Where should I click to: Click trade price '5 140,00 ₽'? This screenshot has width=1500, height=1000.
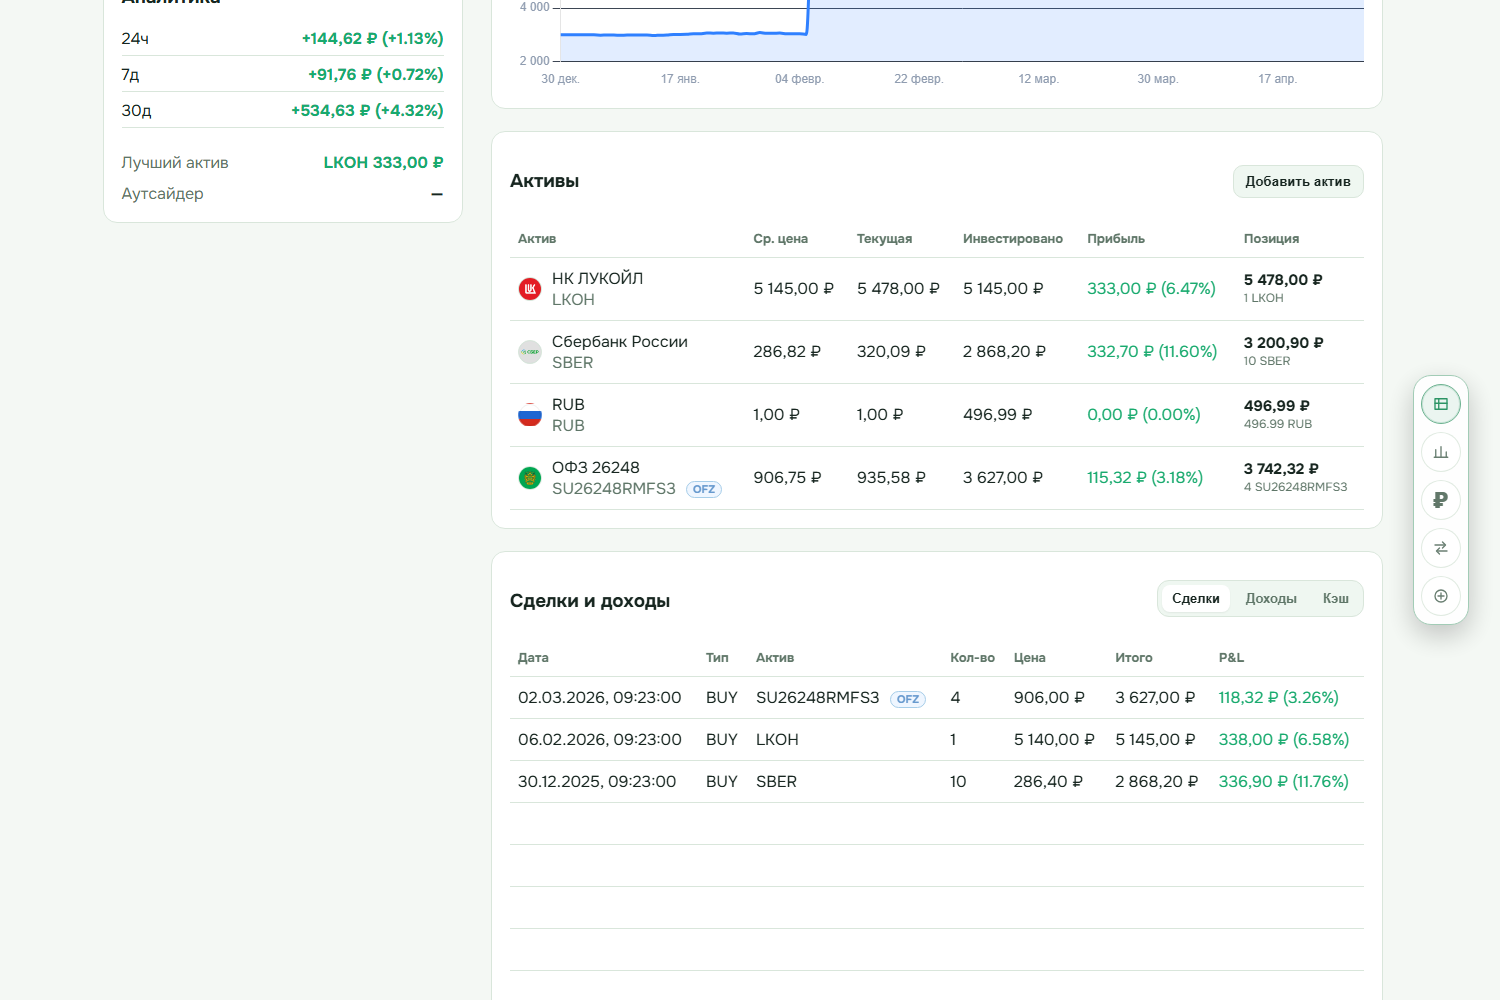click(1054, 739)
